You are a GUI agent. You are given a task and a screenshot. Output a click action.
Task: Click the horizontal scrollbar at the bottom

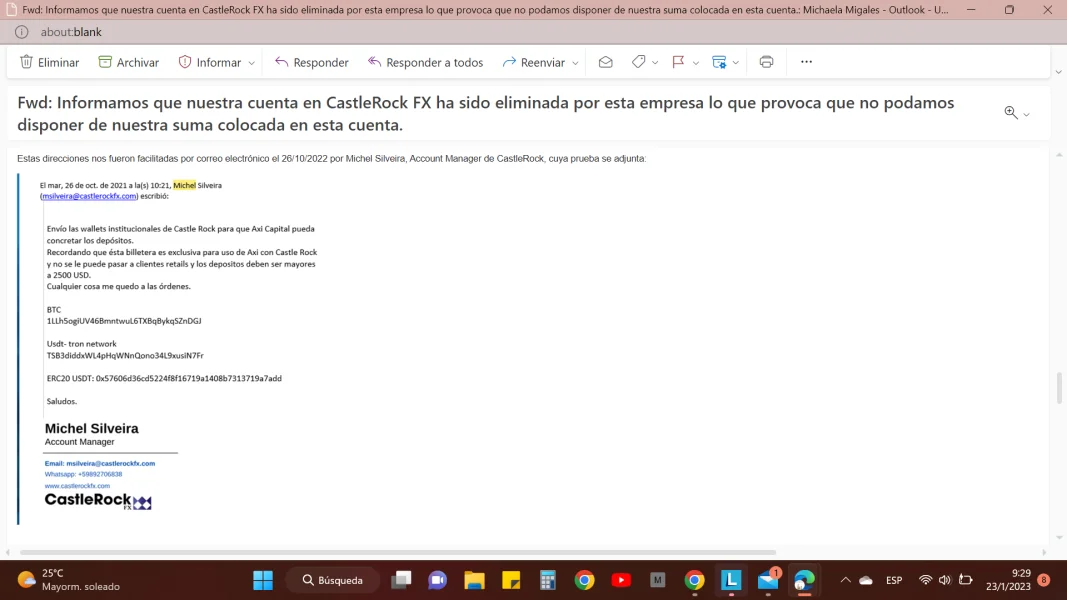click(398, 552)
